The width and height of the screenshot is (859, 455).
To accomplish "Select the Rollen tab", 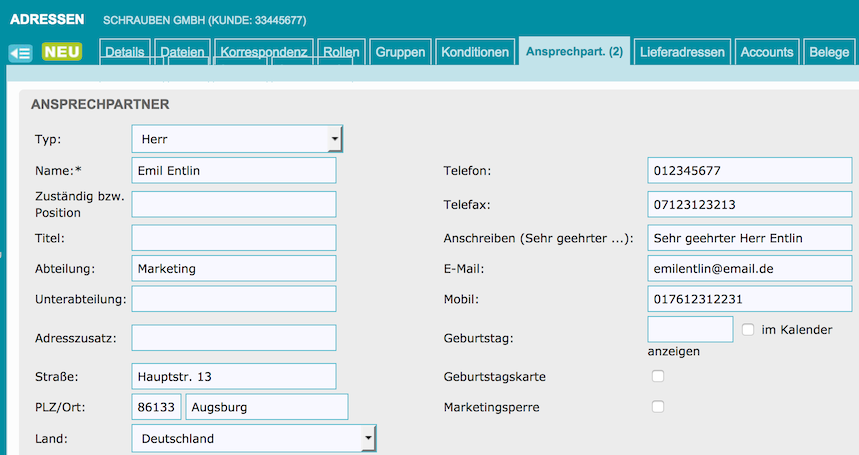I will pyautogui.click(x=341, y=52).
